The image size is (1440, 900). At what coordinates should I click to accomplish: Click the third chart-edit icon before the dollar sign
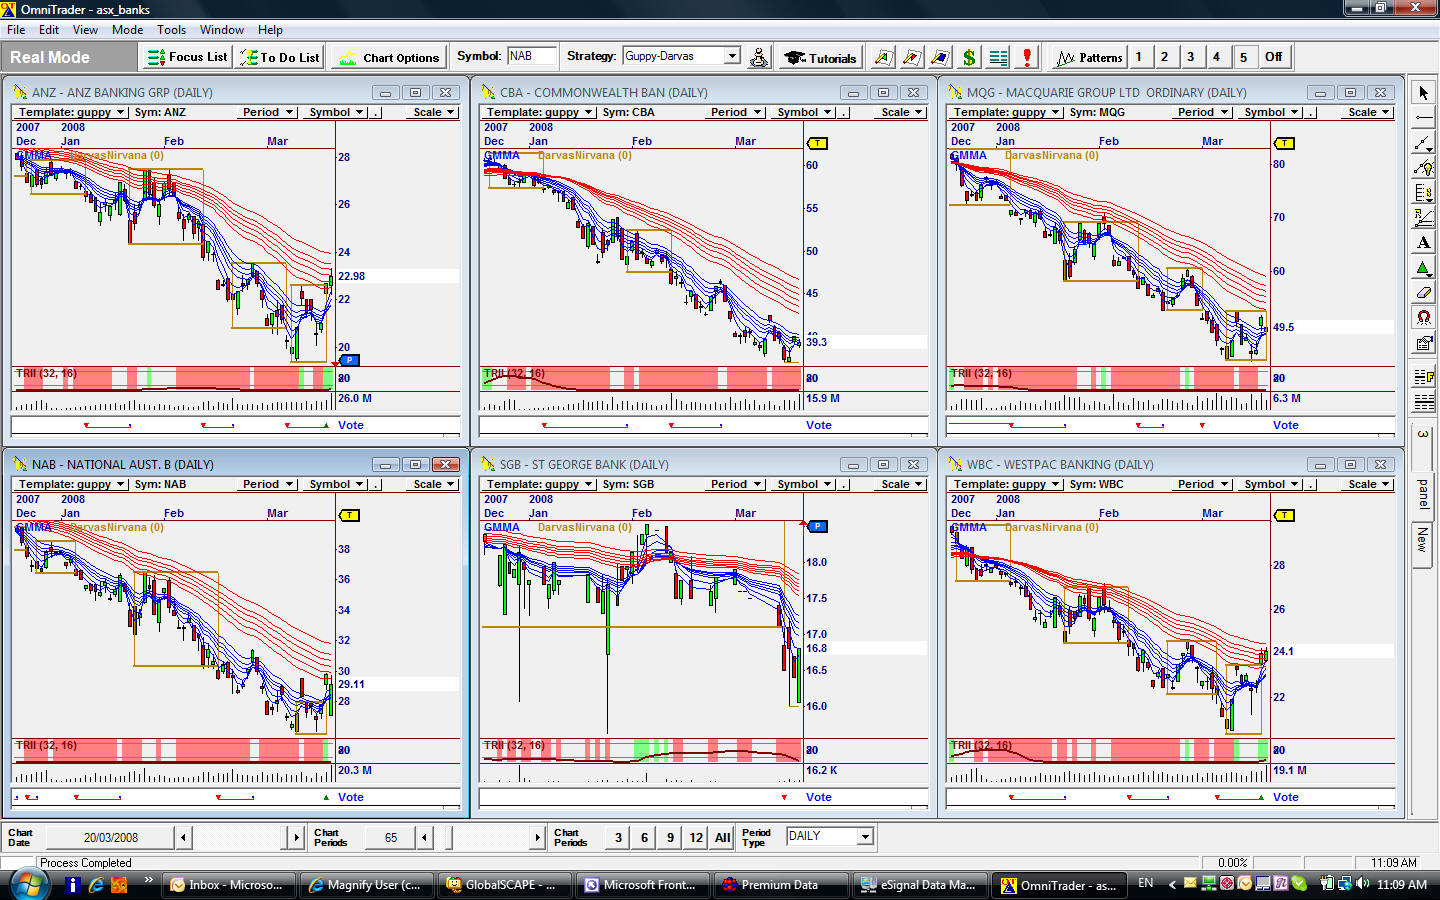(940, 57)
